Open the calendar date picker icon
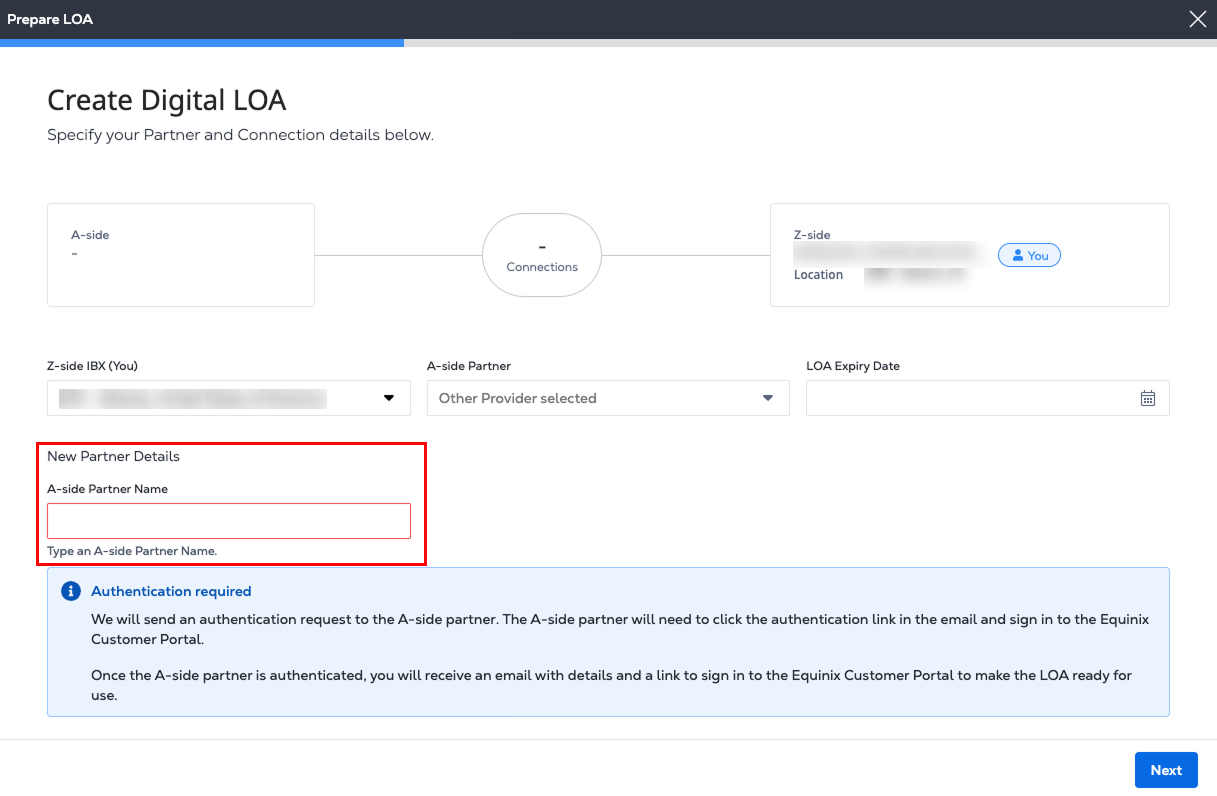Image resolution: width=1217 pixels, height=796 pixels. (1147, 398)
